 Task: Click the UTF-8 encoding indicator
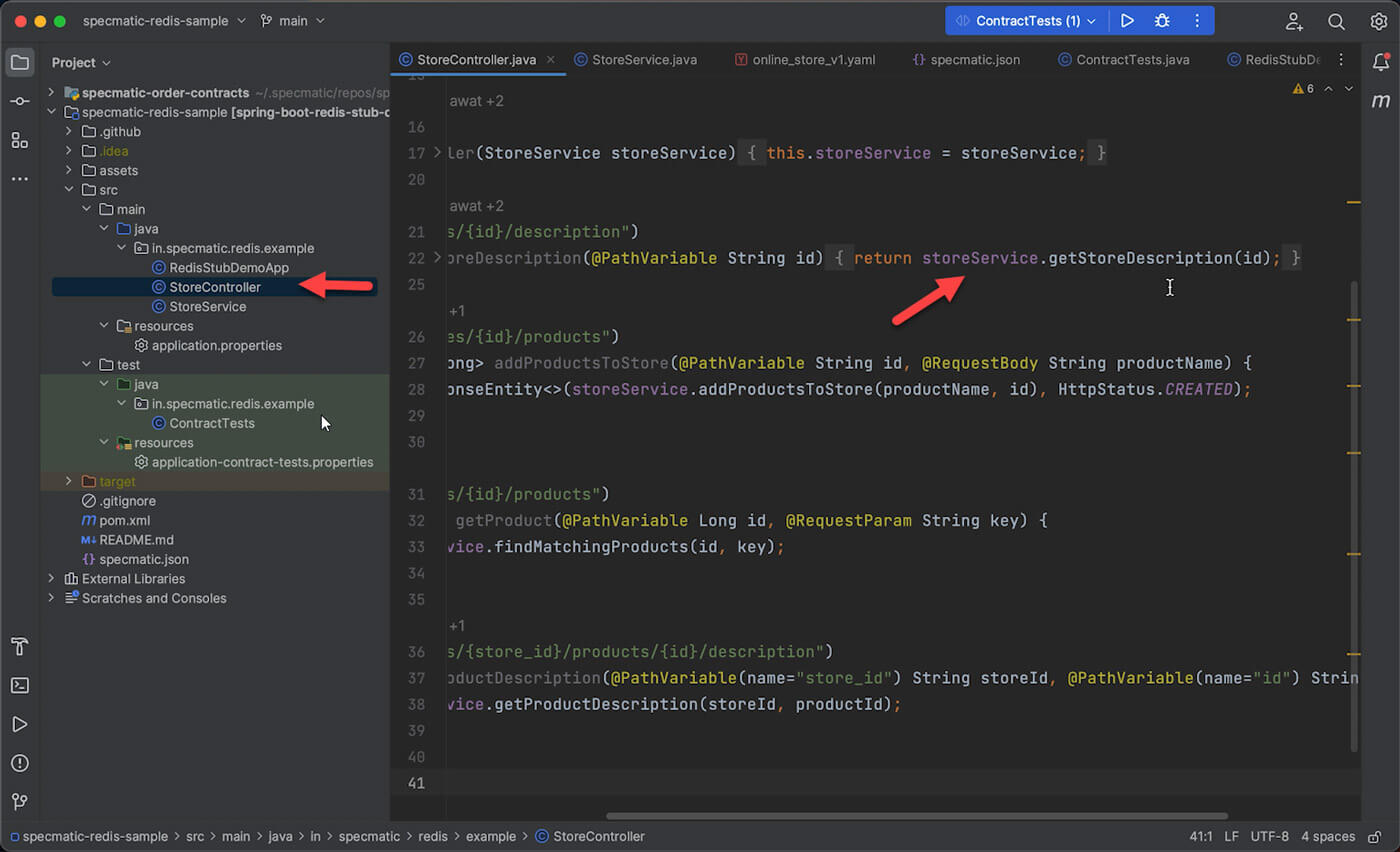pos(1269,836)
